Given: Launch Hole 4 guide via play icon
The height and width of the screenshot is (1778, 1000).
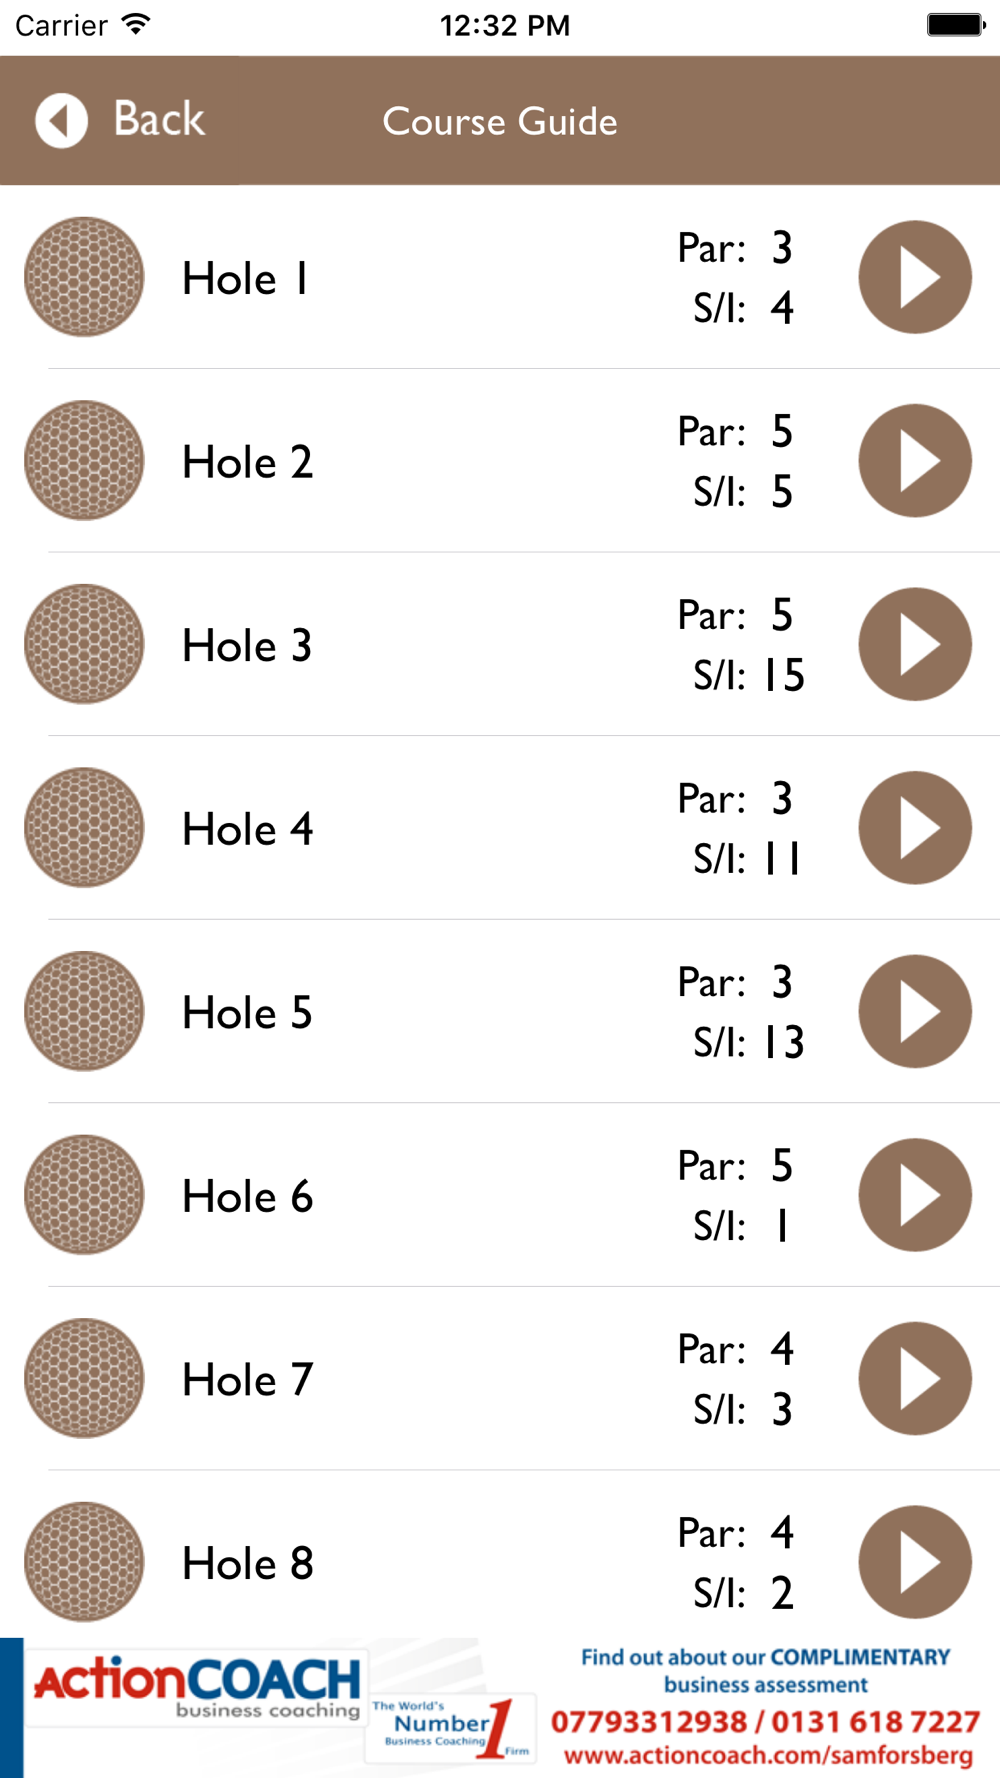Looking at the screenshot, I should click(914, 828).
